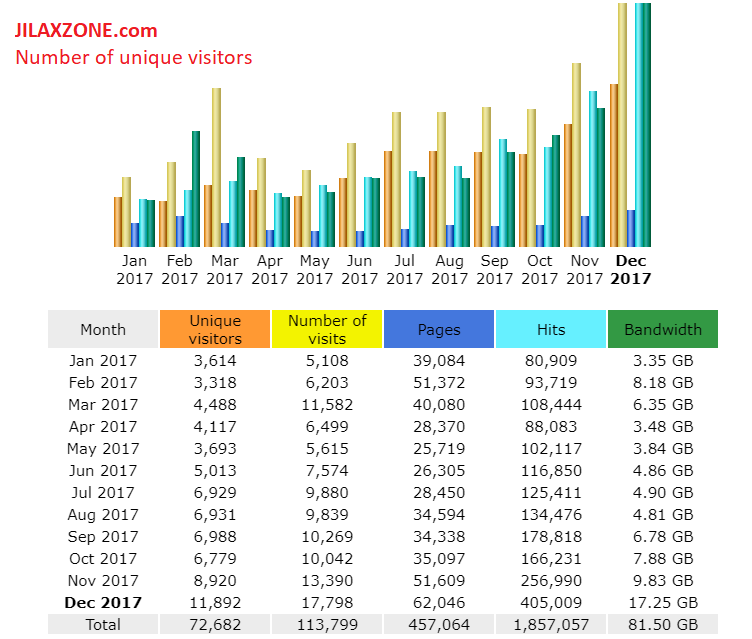Select the Oct 2017 chart axis label
Image resolution: width=752 pixels, height=639 pixels.
(540, 270)
